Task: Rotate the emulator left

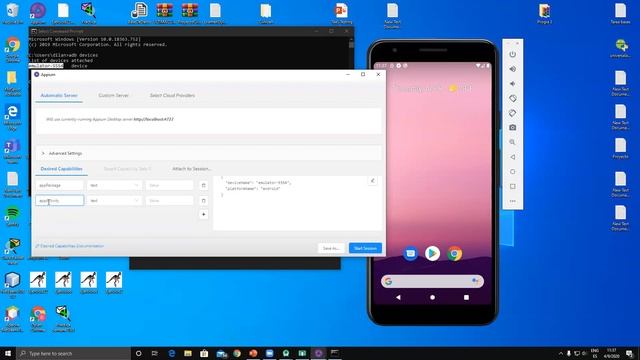Action: point(513,98)
